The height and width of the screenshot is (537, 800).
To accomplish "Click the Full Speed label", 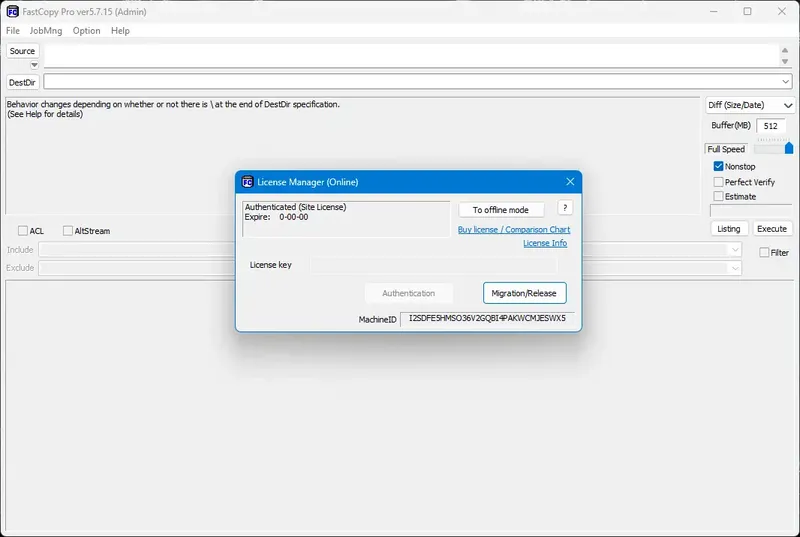I will 726,149.
